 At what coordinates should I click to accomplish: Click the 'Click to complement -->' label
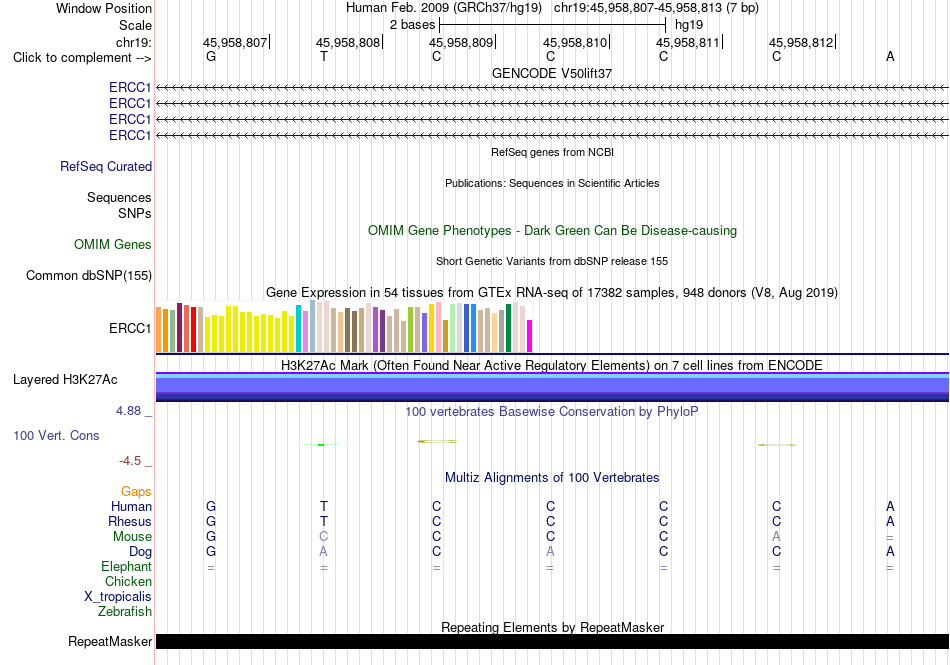pyautogui.click(x=82, y=58)
